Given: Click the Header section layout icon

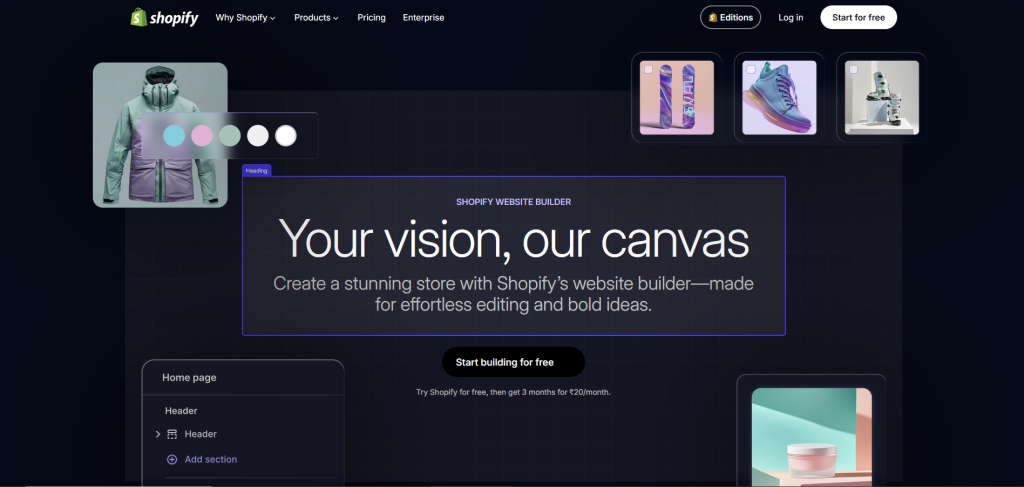Looking at the screenshot, I should click(x=172, y=434).
